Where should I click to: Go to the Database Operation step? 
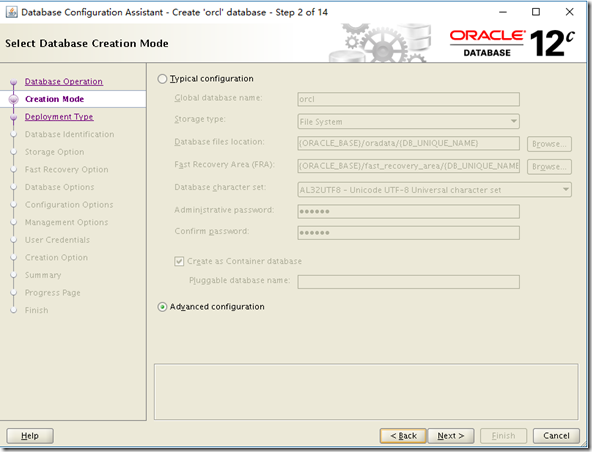(x=63, y=82)
